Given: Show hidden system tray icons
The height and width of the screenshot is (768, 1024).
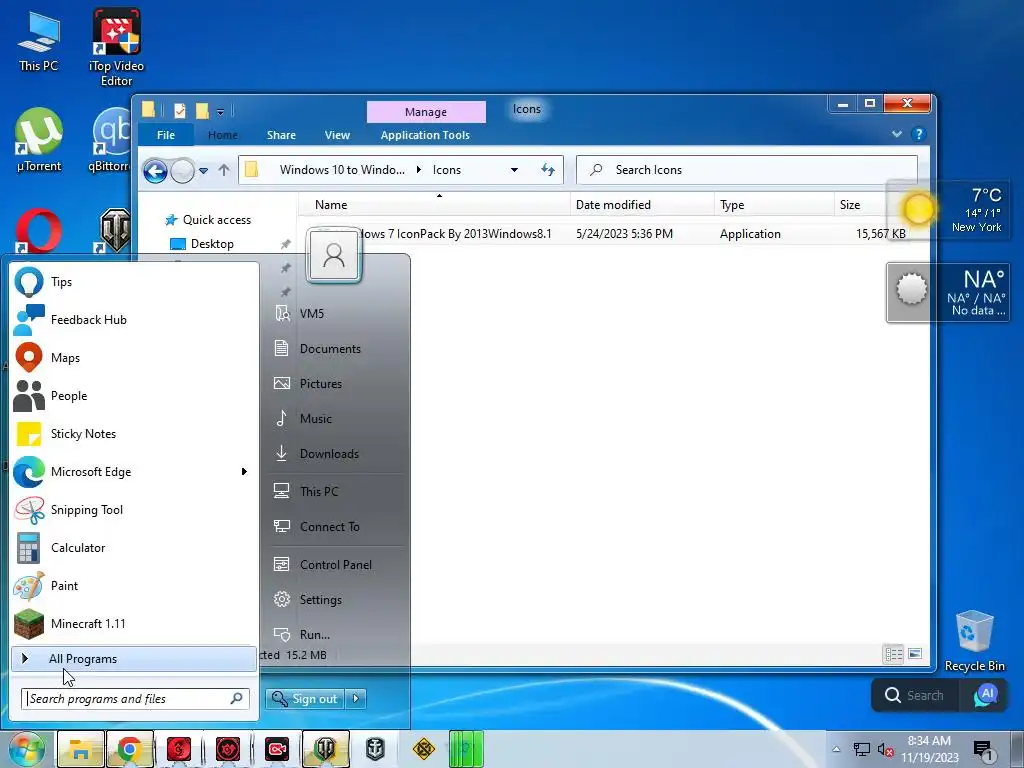Looking at the screenshot, I should [836, 749].
